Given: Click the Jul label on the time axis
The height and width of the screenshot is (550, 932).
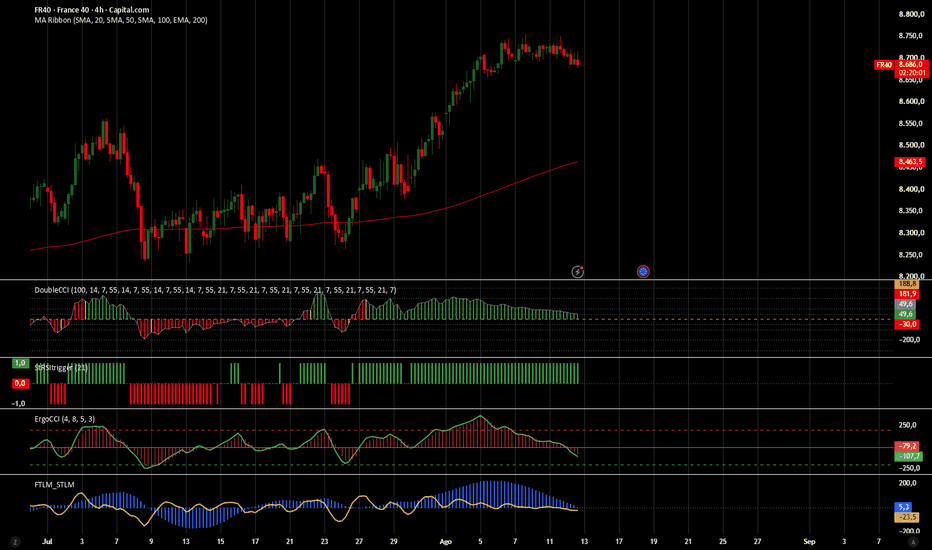Looking at the screenshot, I should 48,542.
